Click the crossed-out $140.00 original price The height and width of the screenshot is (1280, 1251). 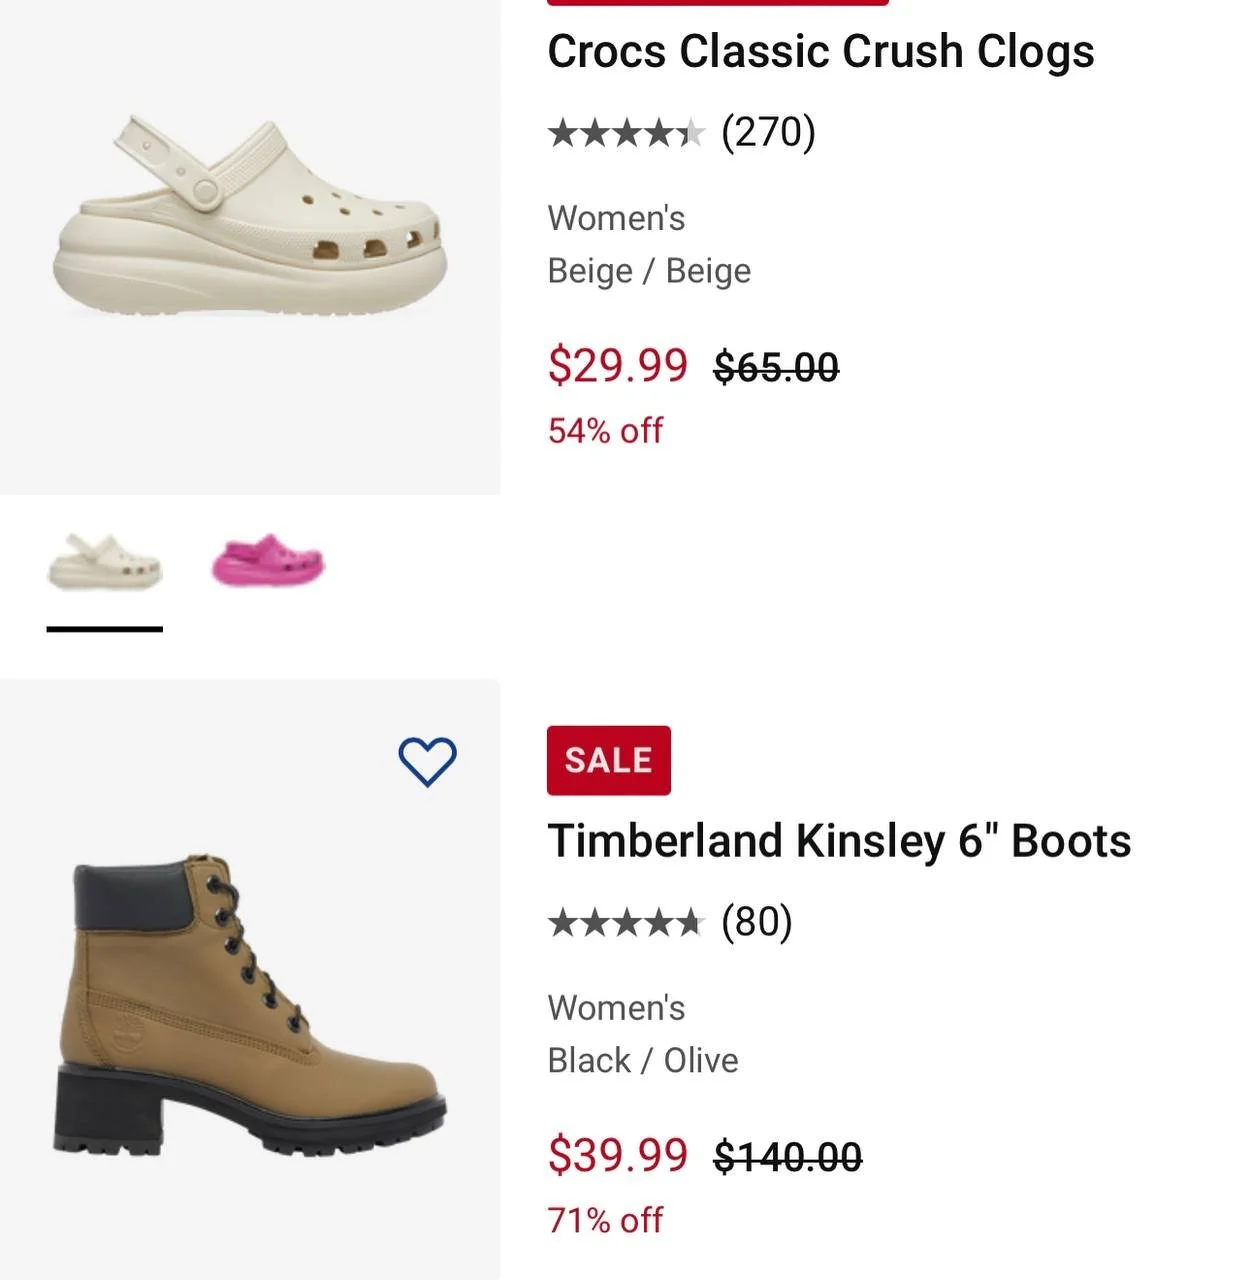pos(787,1157)
